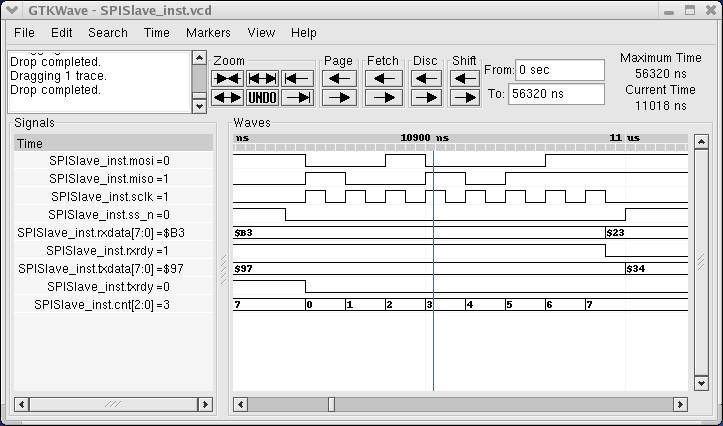Click the Fetch left arrow
Image resolution: width=723 pixels, height=426 pixels.
tap(383, 78)
